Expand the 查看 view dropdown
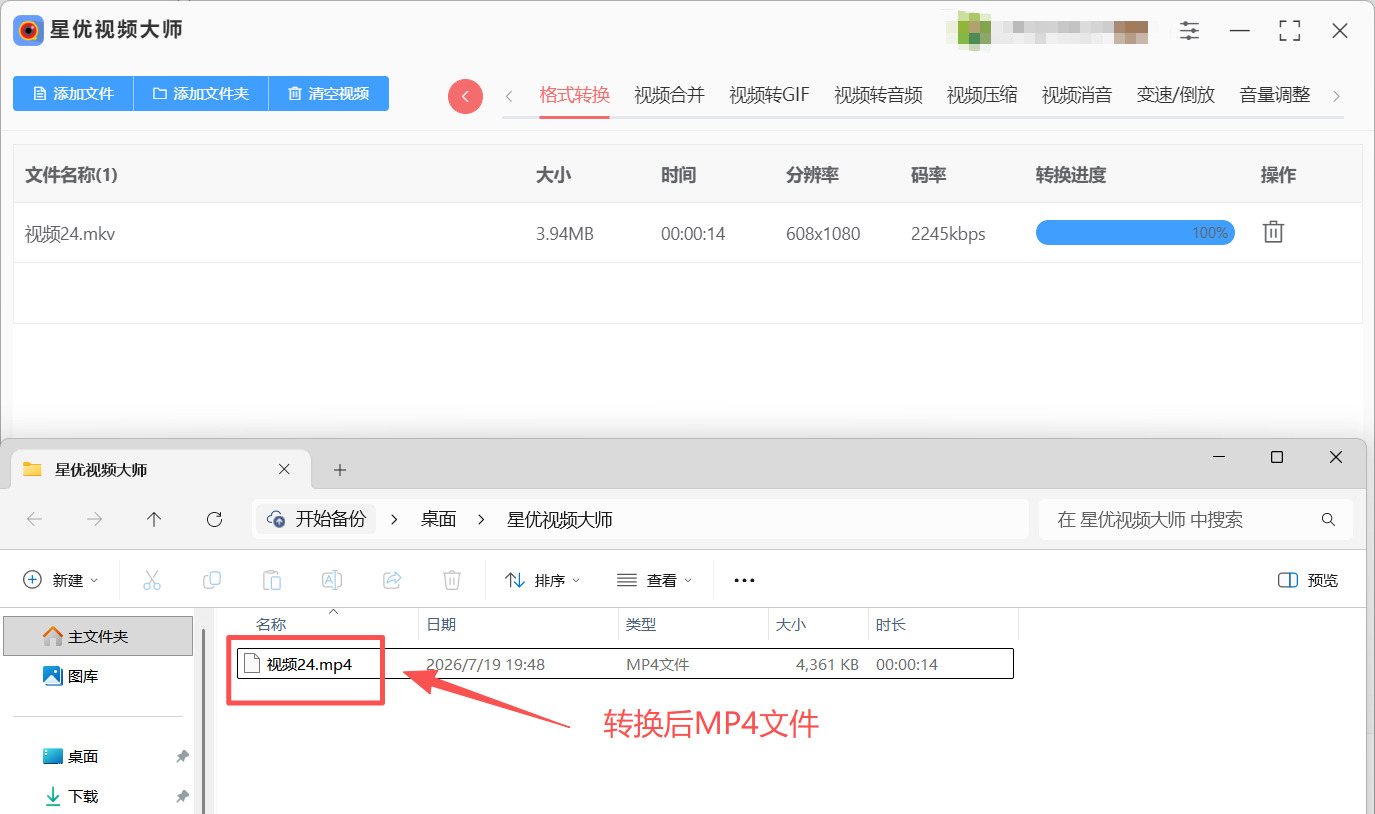The height and width of the screenshot is (814, 1375). pos(655,580)
